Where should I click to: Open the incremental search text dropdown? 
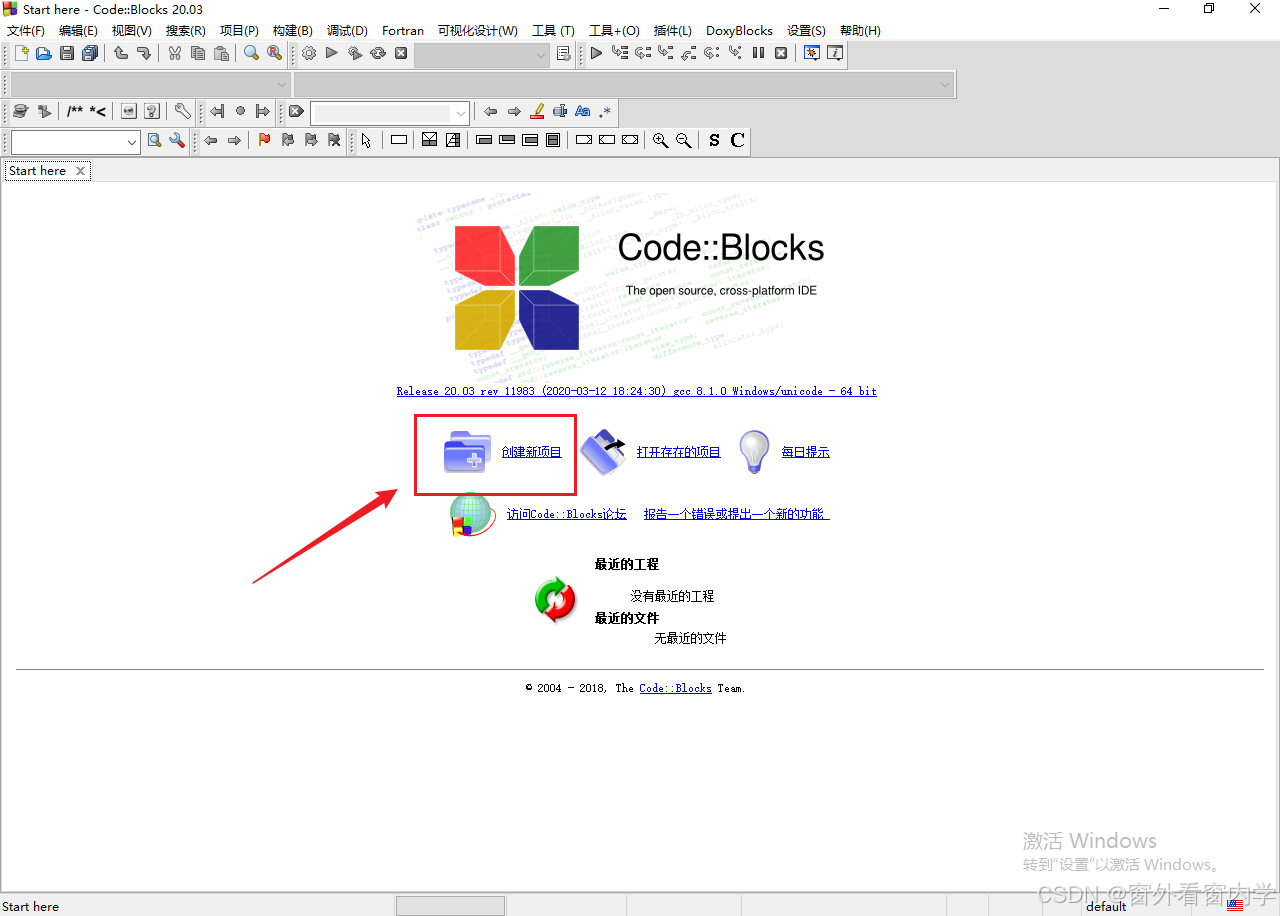[x=390, y=112]
